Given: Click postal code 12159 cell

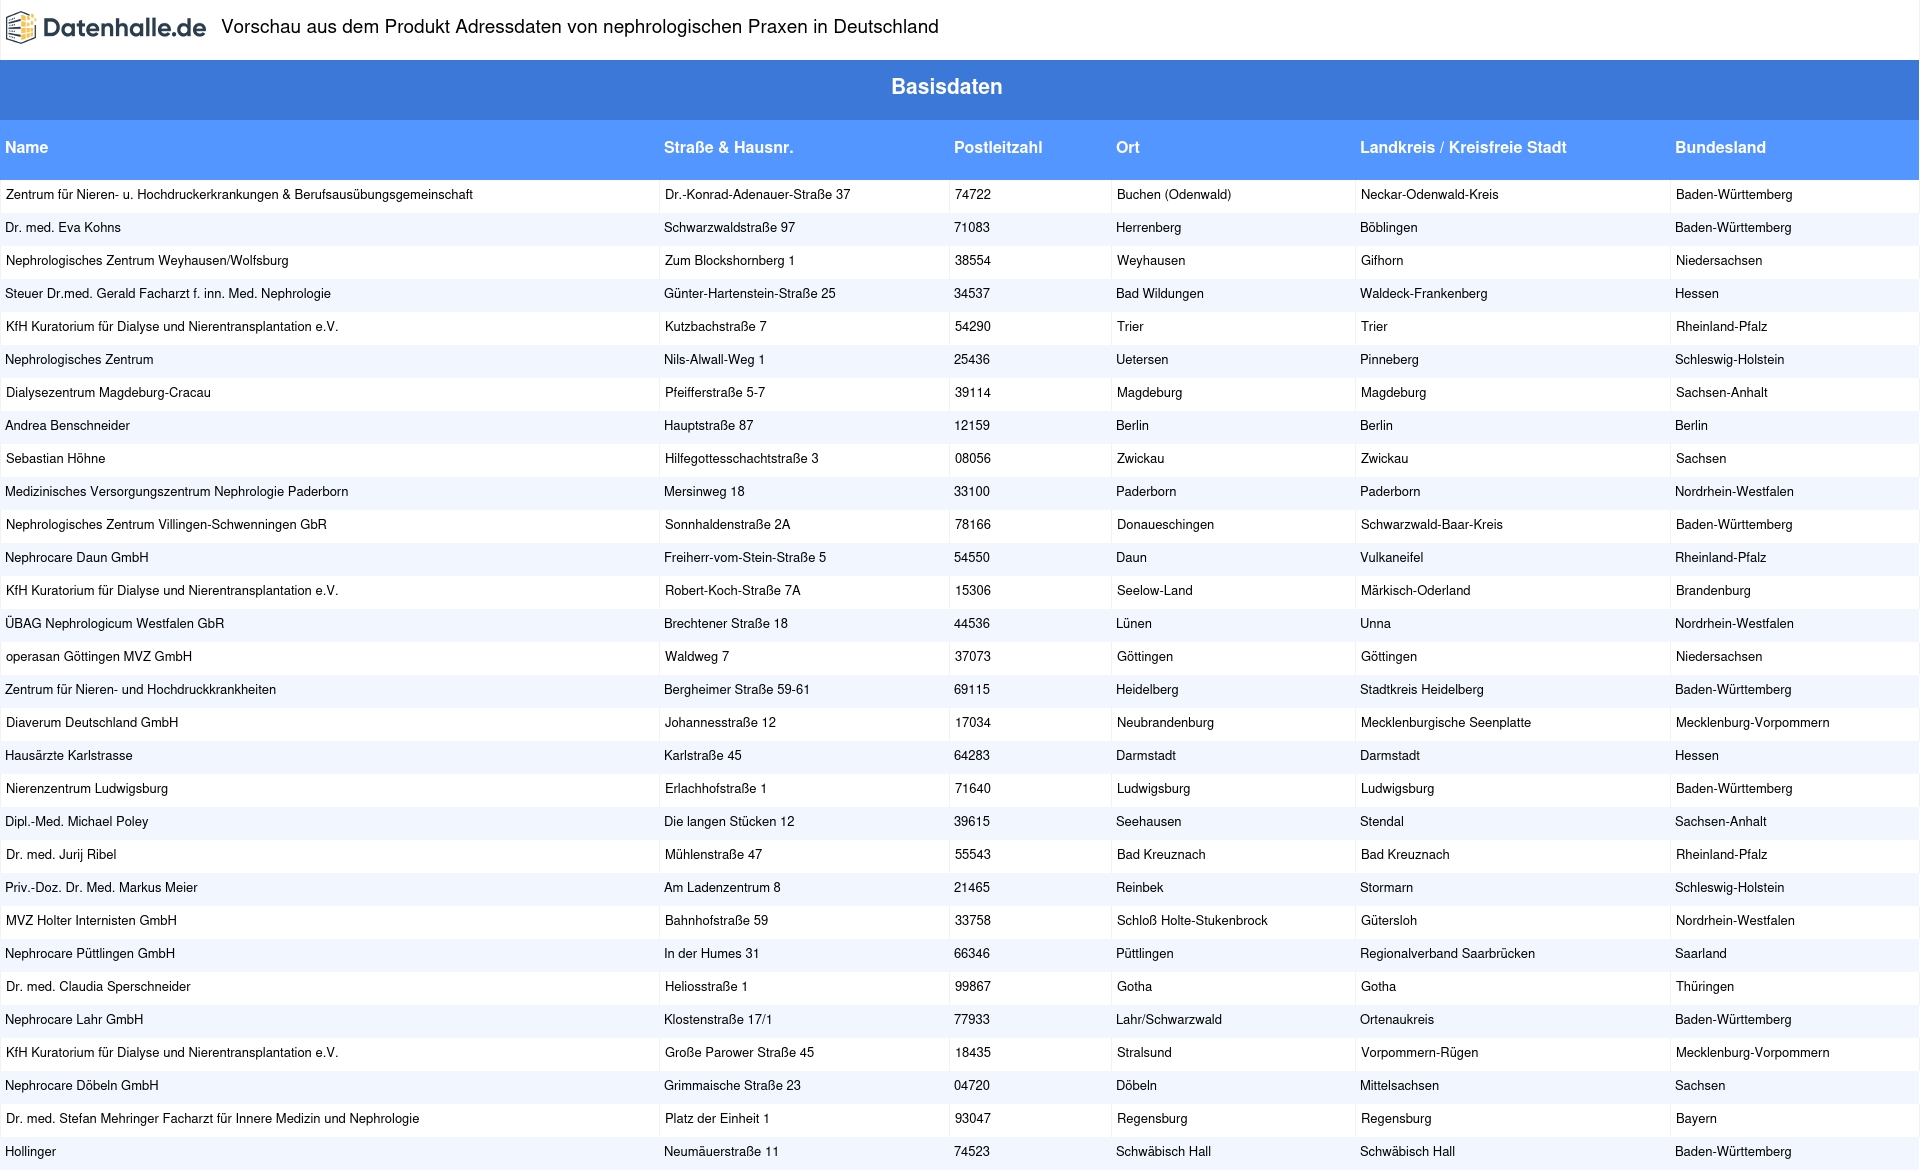Looking at the screenshot, I should click(x=971, y=426).
